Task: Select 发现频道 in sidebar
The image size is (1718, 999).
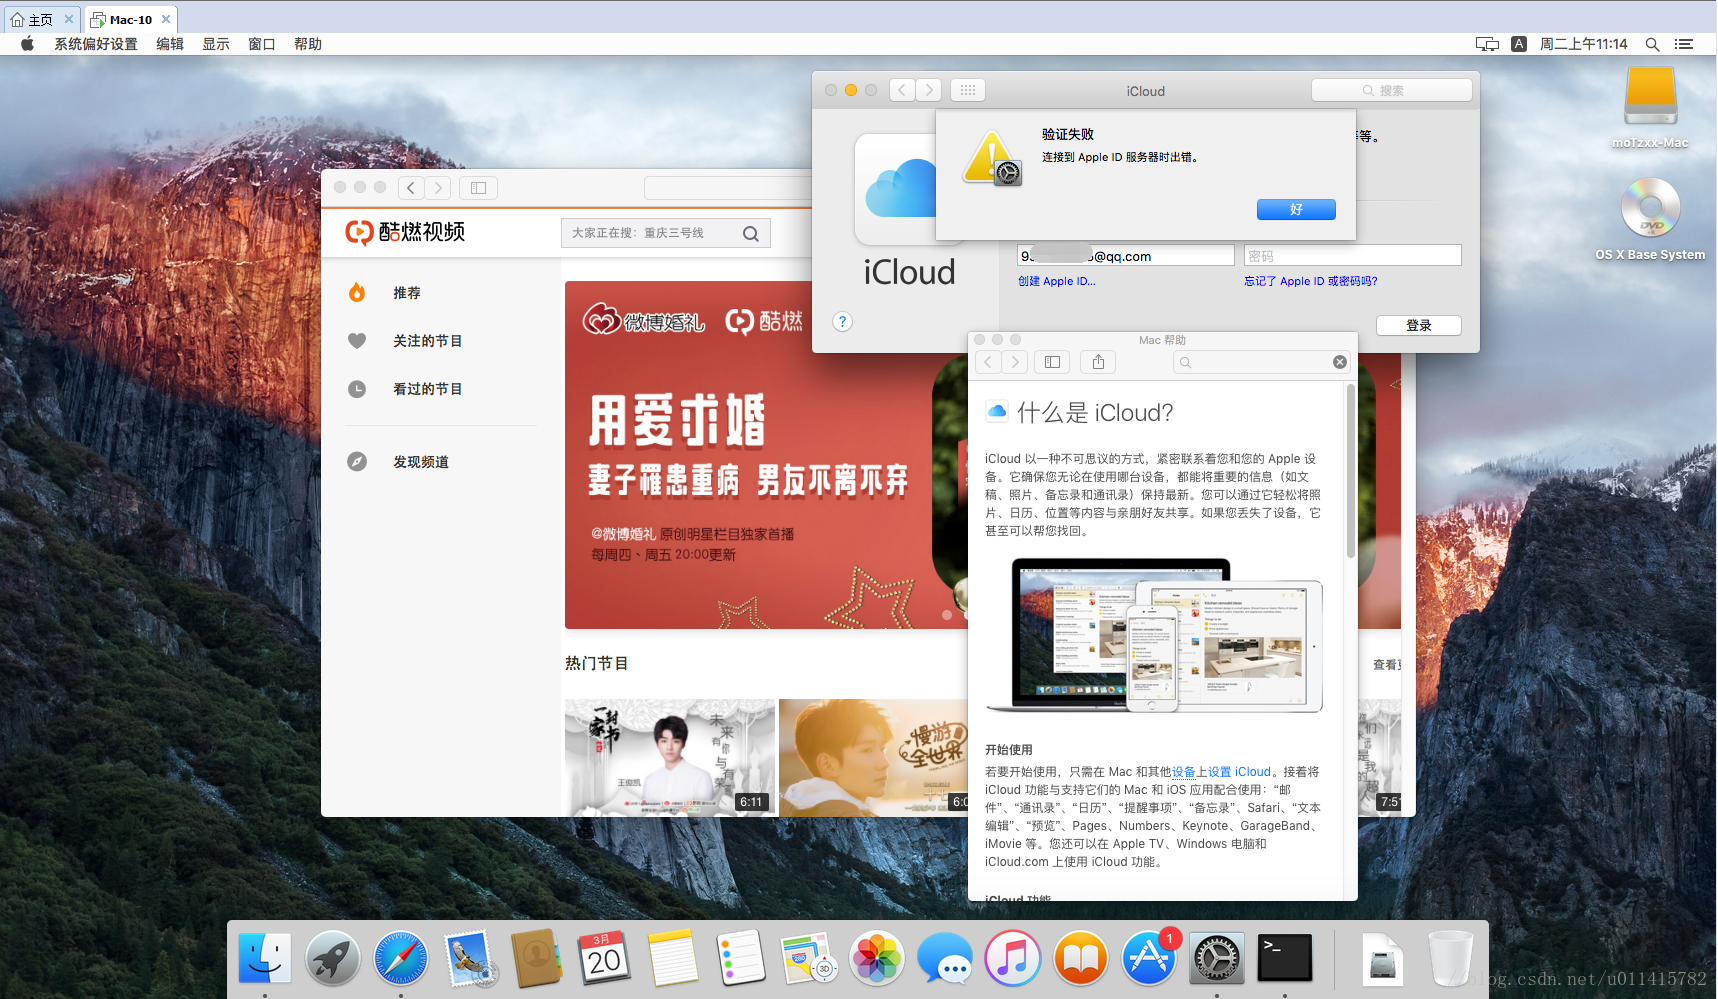Action: [x=421, y=462]
